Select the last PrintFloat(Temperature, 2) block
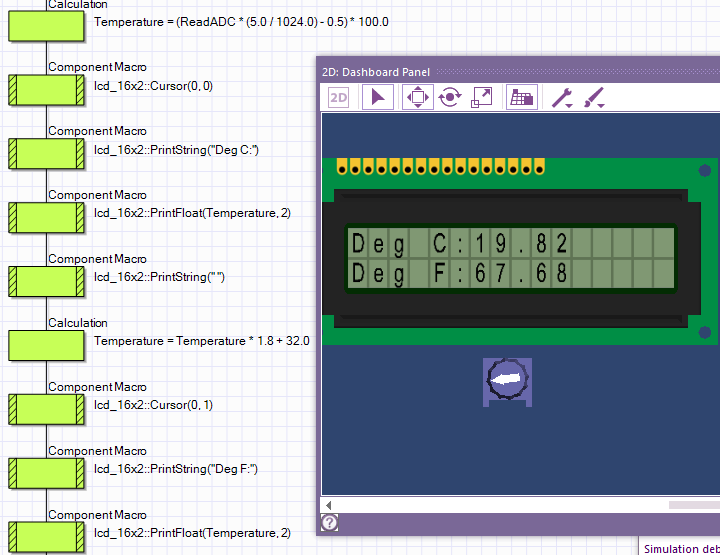The height and width of the screenshot is (555, 720). (x=46, y=538)
